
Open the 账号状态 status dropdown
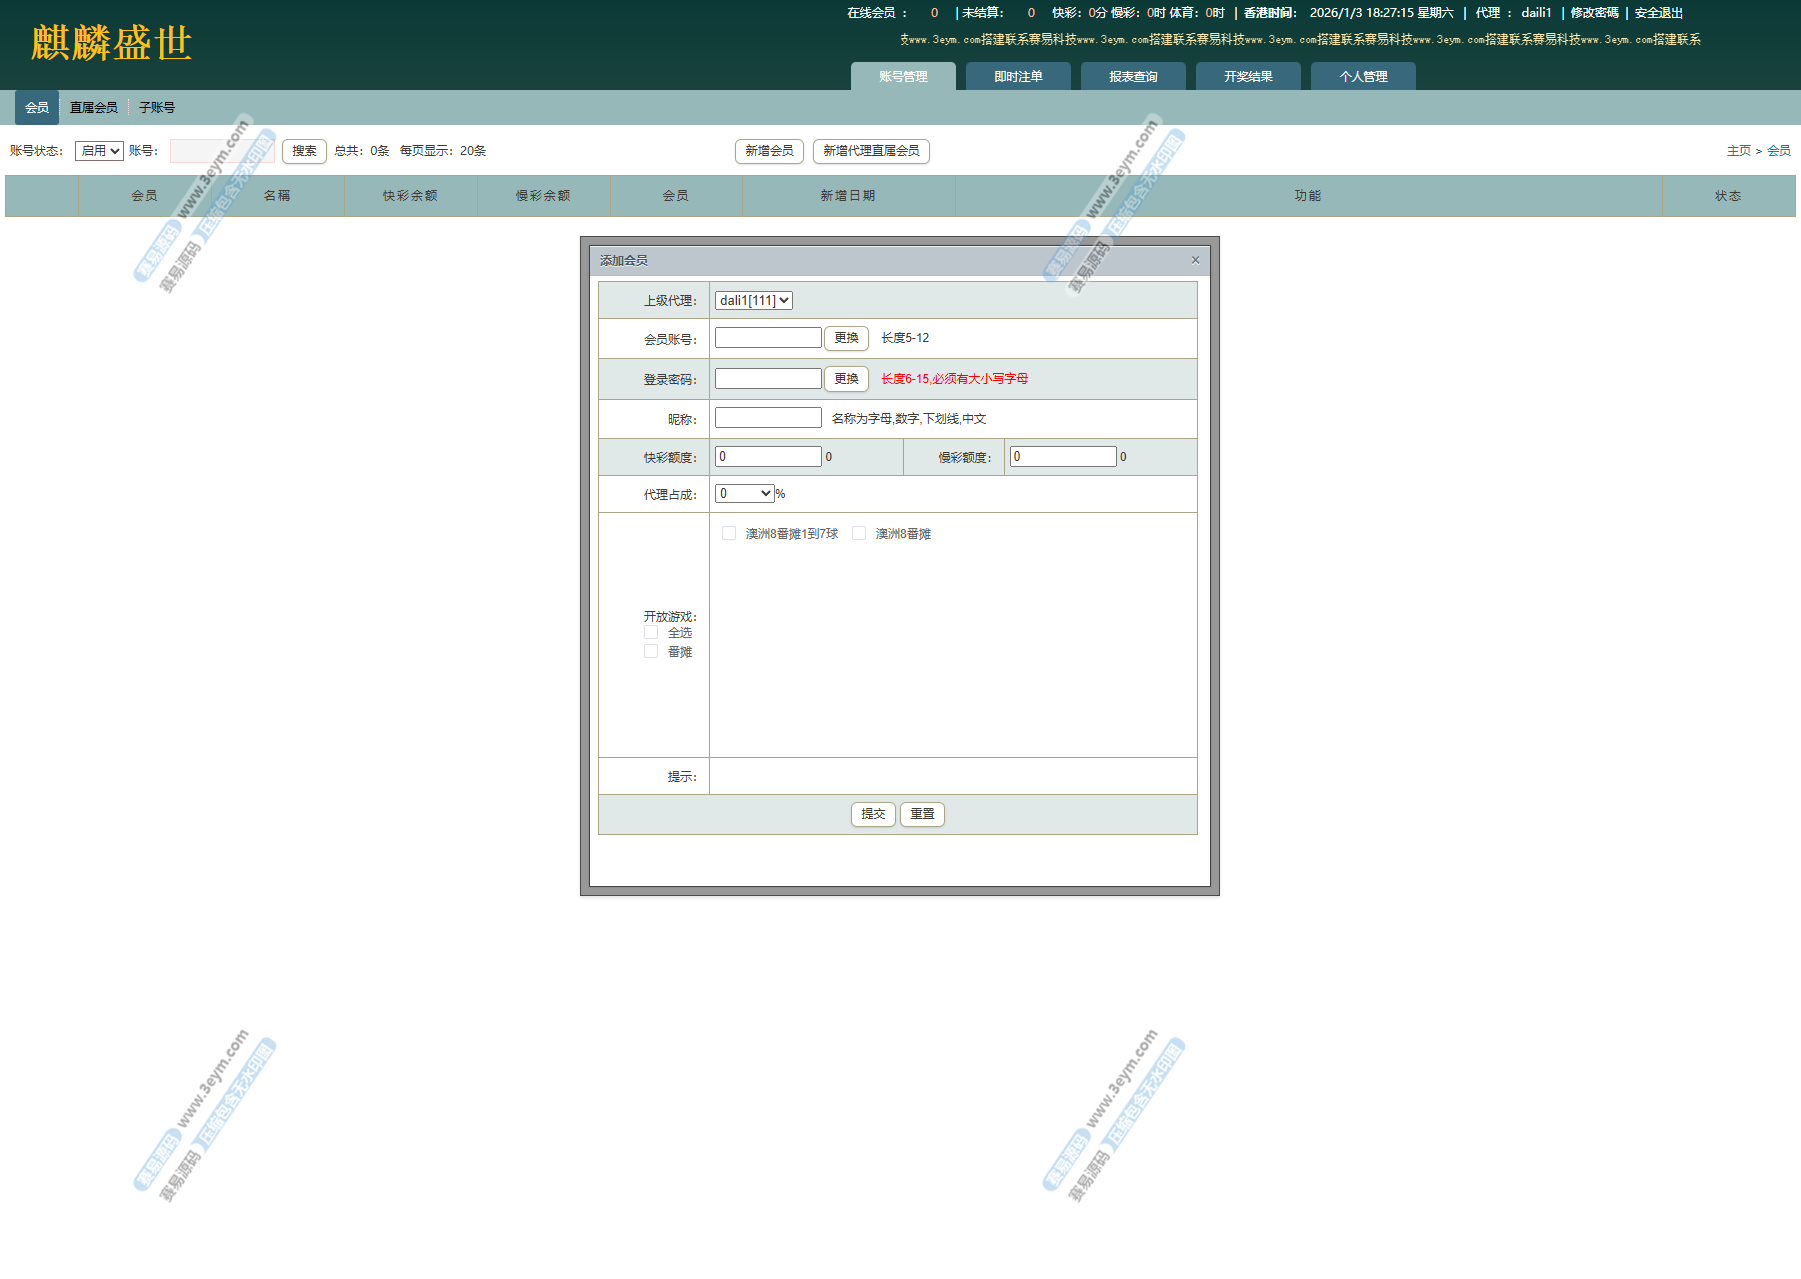99,151
